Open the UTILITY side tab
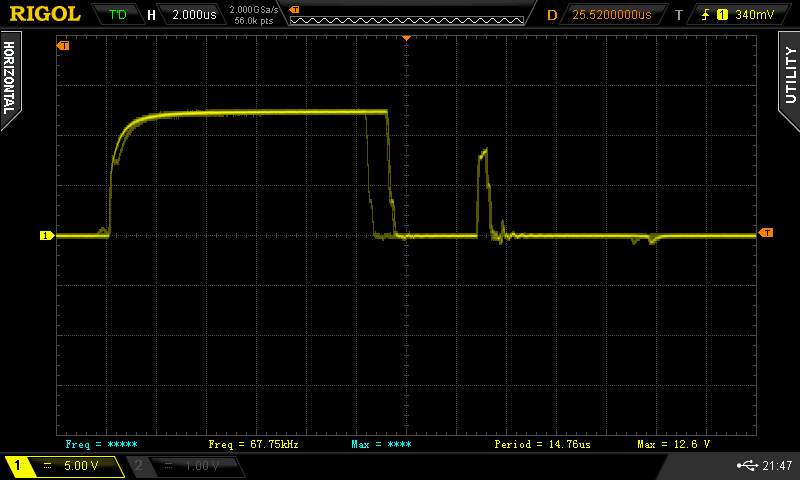The width and height of the screenshot is (800, 480). 789,75
